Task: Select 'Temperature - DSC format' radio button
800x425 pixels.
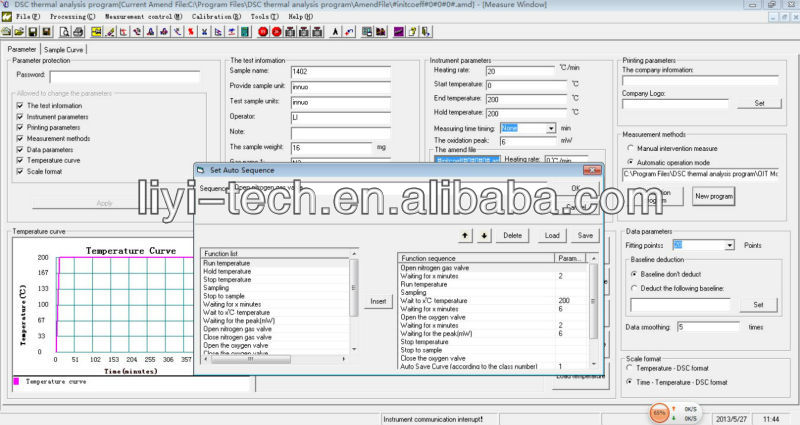Action: (629, 367)
